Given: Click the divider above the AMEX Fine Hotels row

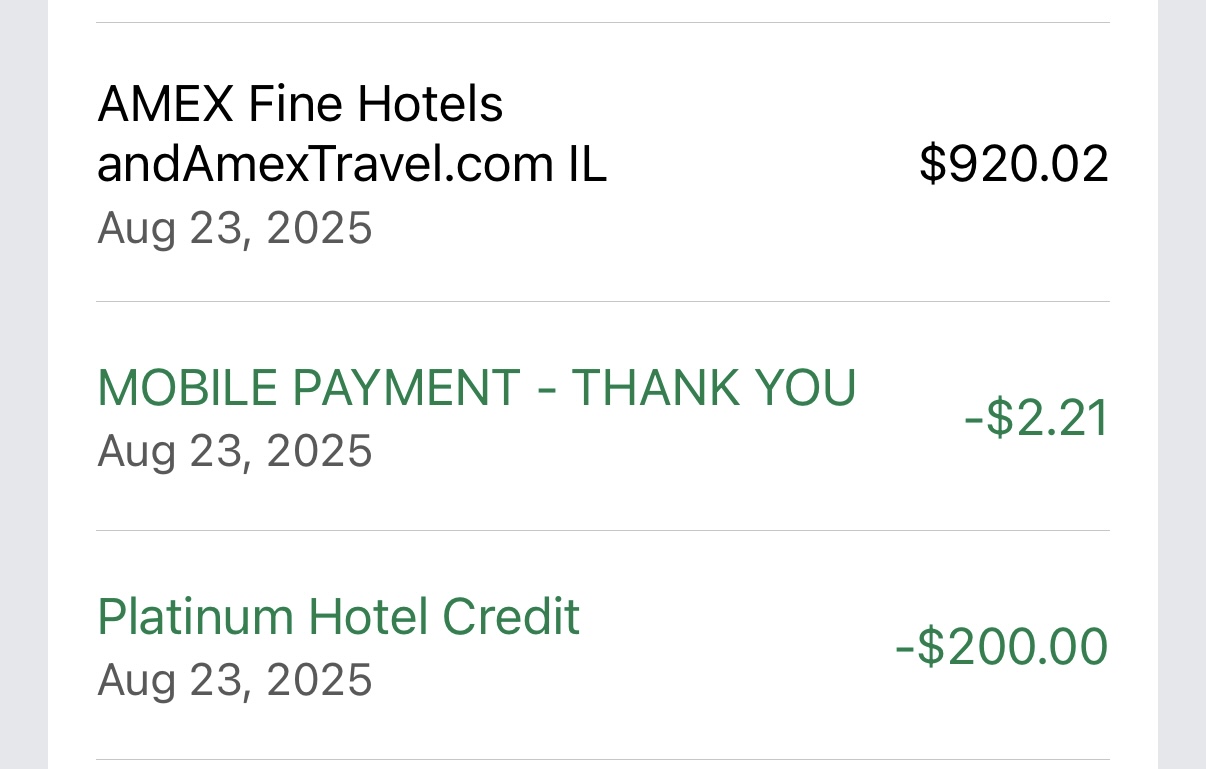Looking at the screenshot, I should 602,22.
